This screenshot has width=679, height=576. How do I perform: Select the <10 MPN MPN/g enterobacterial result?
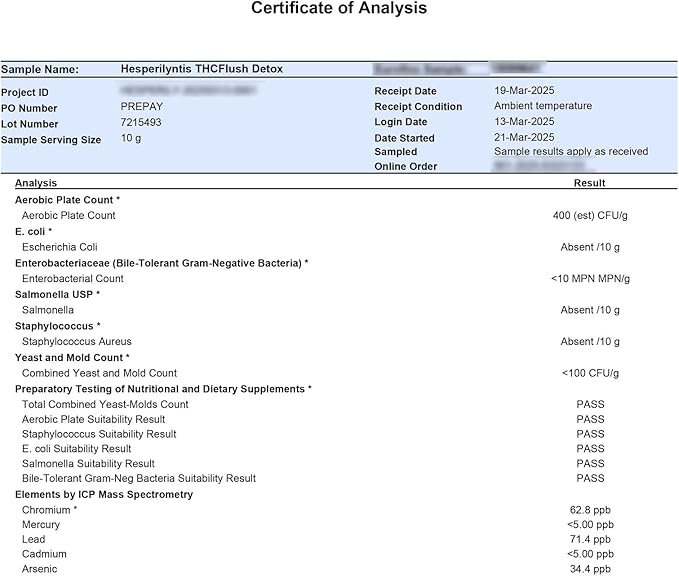click(x=590, y=278)
